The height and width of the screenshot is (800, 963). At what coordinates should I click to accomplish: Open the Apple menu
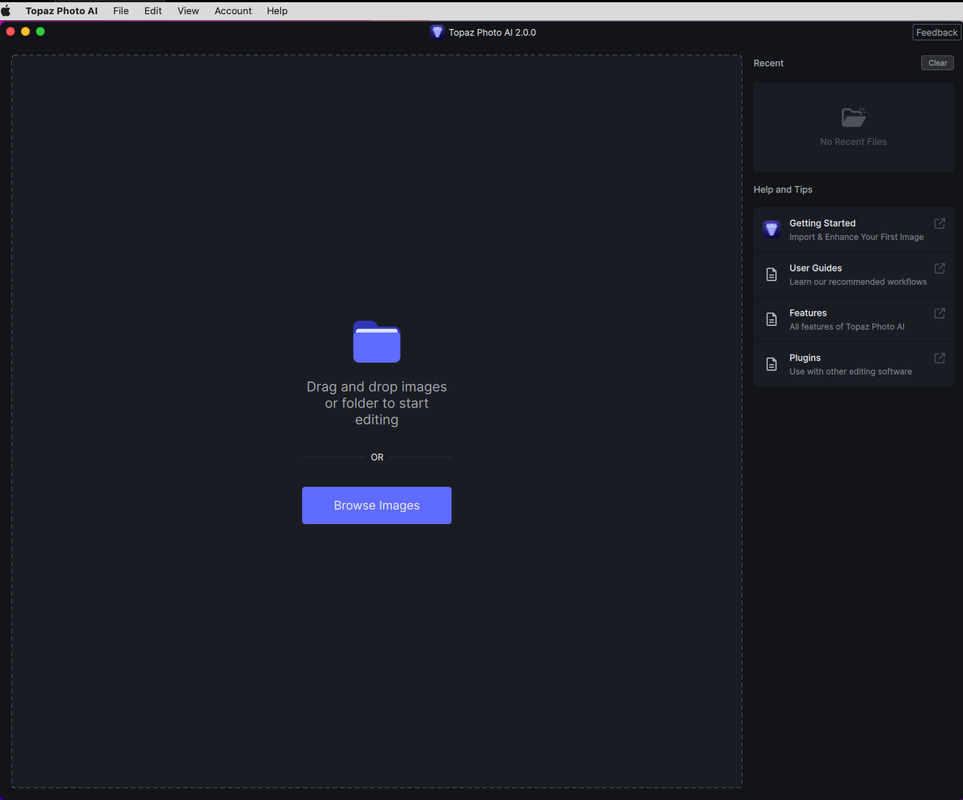pyautogui.click(x=6, y=10)
